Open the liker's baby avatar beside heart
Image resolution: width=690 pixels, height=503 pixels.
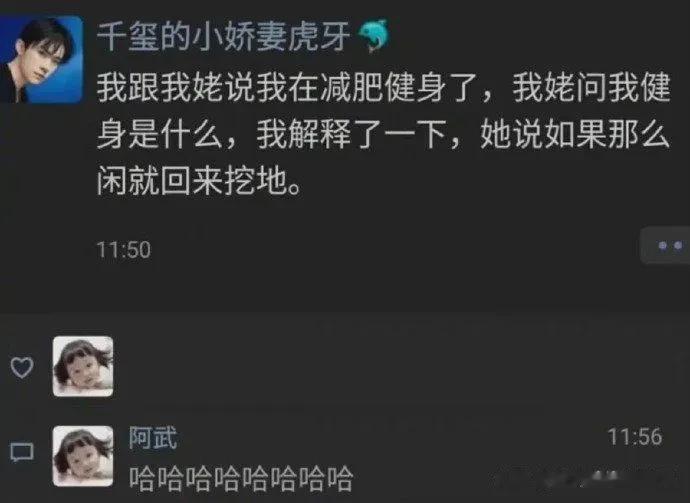pos(83,366)
